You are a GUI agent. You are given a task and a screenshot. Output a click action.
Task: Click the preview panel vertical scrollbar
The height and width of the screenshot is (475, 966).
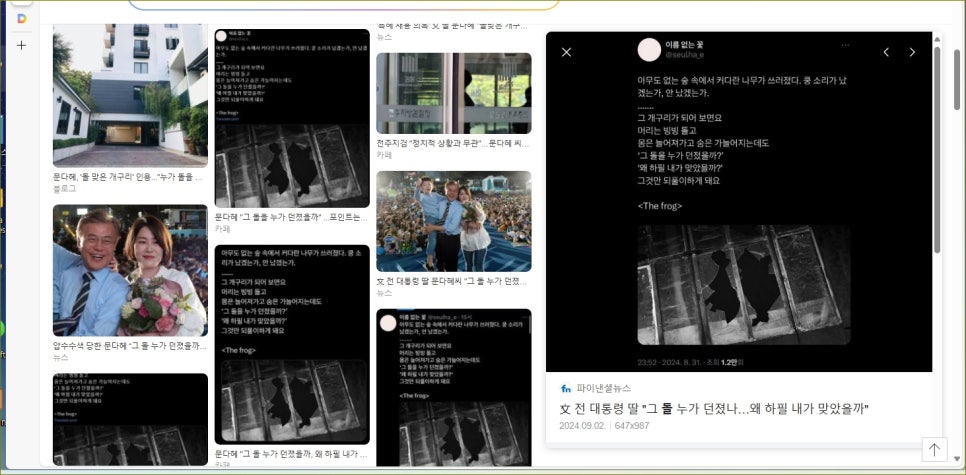coord(938,148)
